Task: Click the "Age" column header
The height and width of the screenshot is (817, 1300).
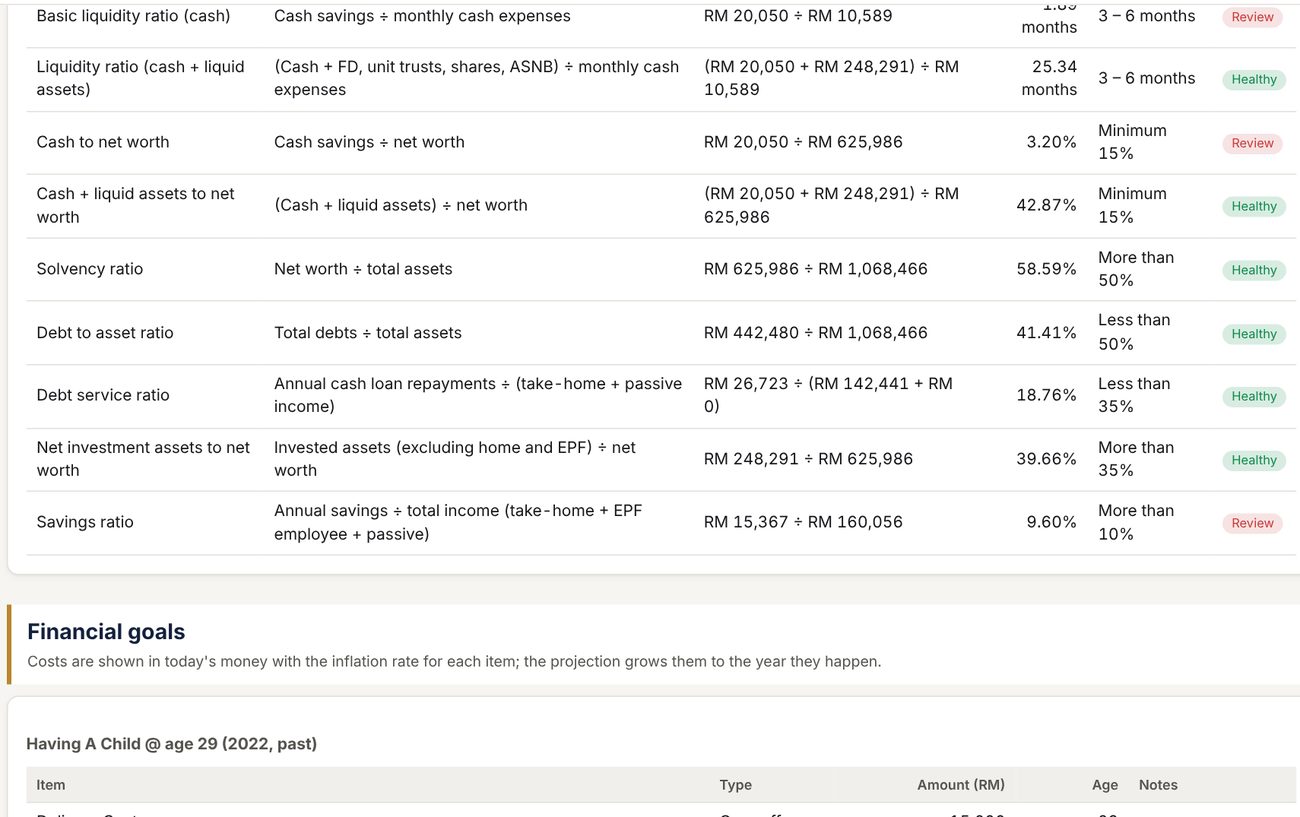Action: point(1105,785)
